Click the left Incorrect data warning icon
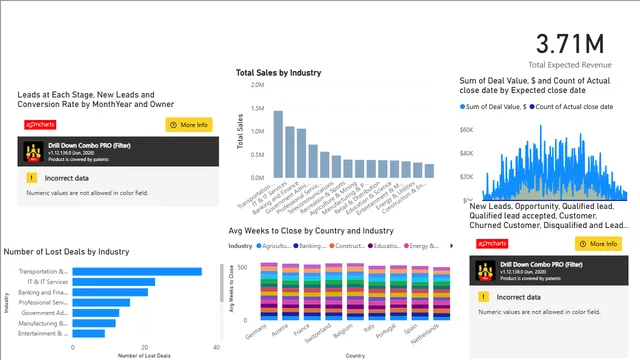This screenshot has width=640, height=360. 31,178
